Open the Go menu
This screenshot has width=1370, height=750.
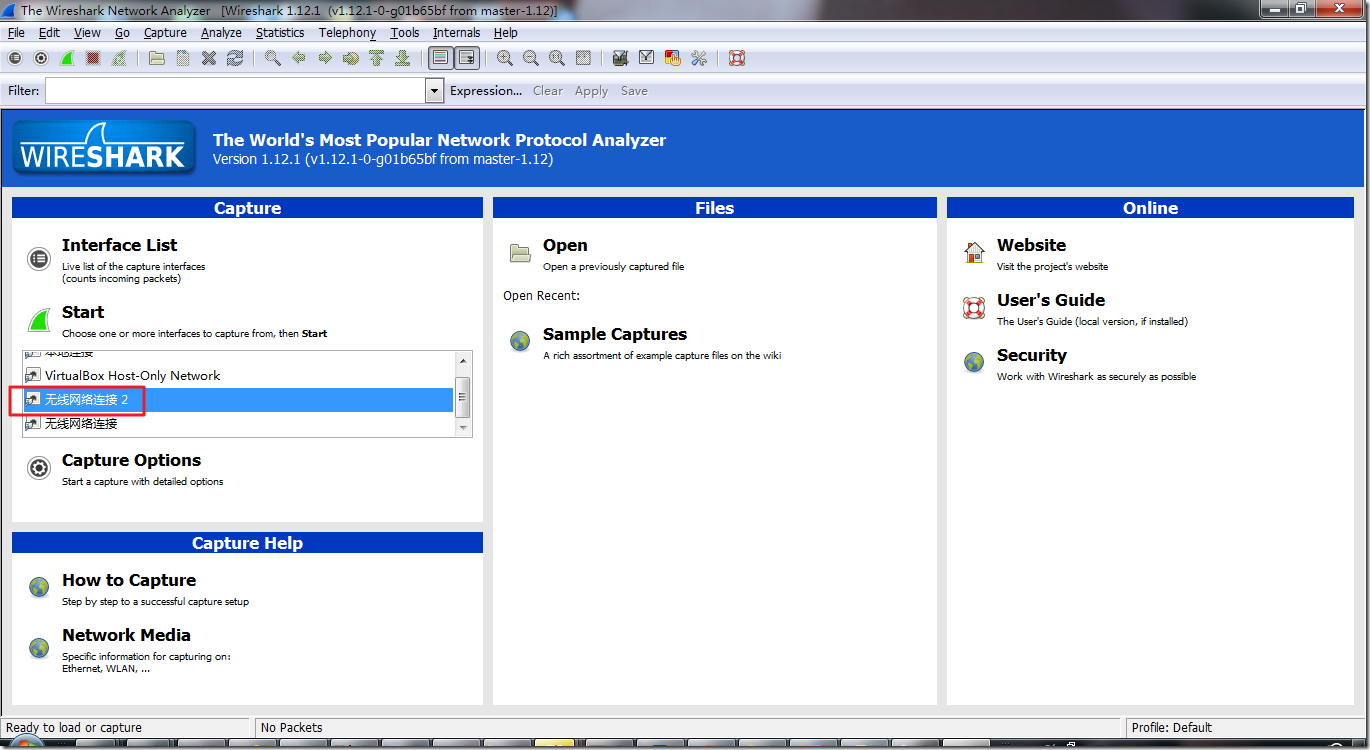123,33
